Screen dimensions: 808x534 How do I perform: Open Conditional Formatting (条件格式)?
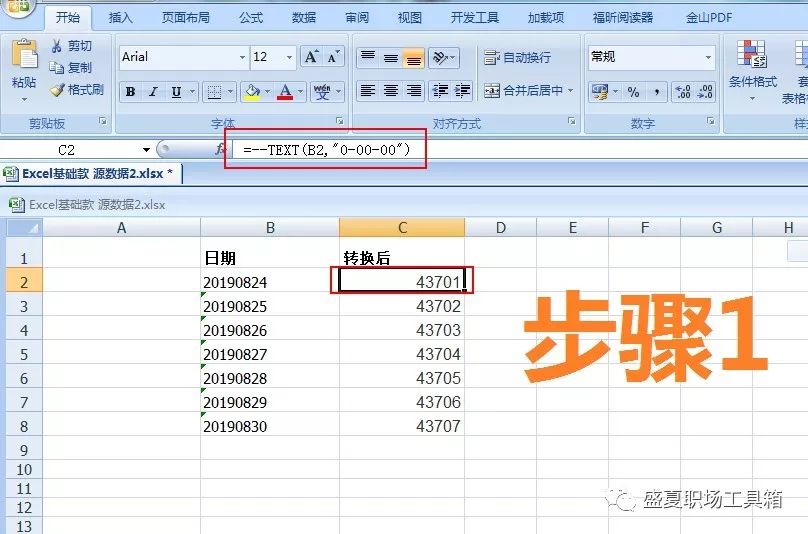coord(752,71)
